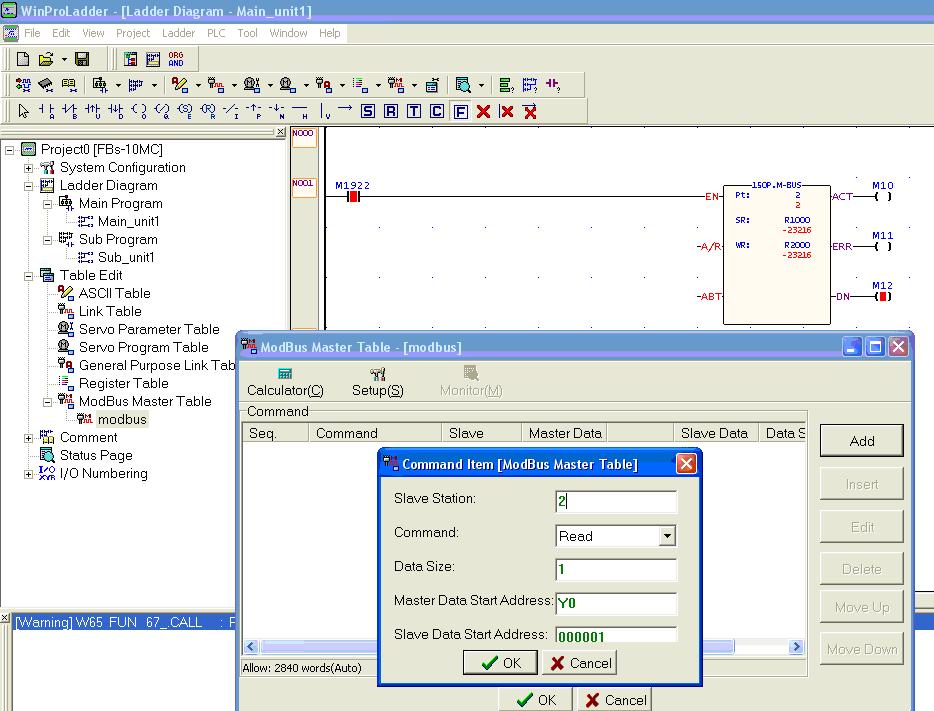Image resolution: width=934 pixels, height=711 pixels.
Task: Confirm Command Item dialog with OK
Action: click(500, 663)
